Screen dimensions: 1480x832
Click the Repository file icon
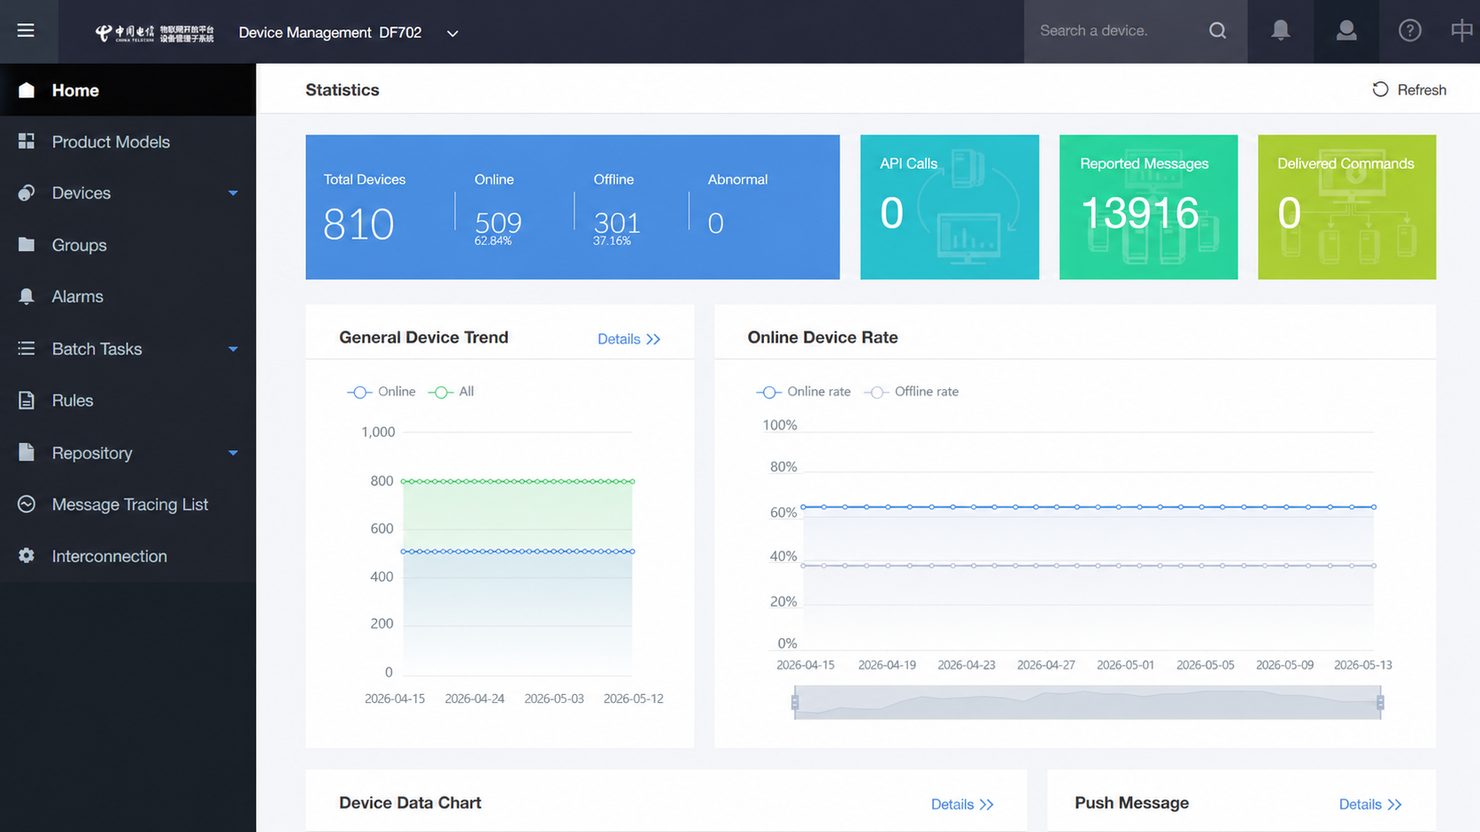coord(27,452)
